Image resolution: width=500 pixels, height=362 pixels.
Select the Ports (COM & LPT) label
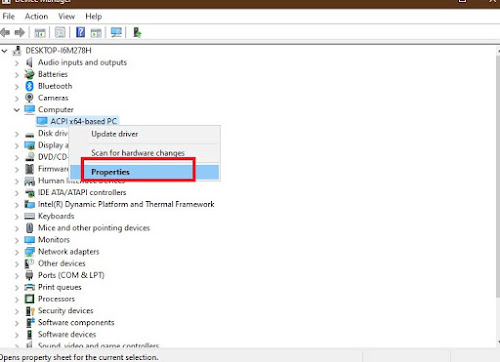click(x=71, y=275)
